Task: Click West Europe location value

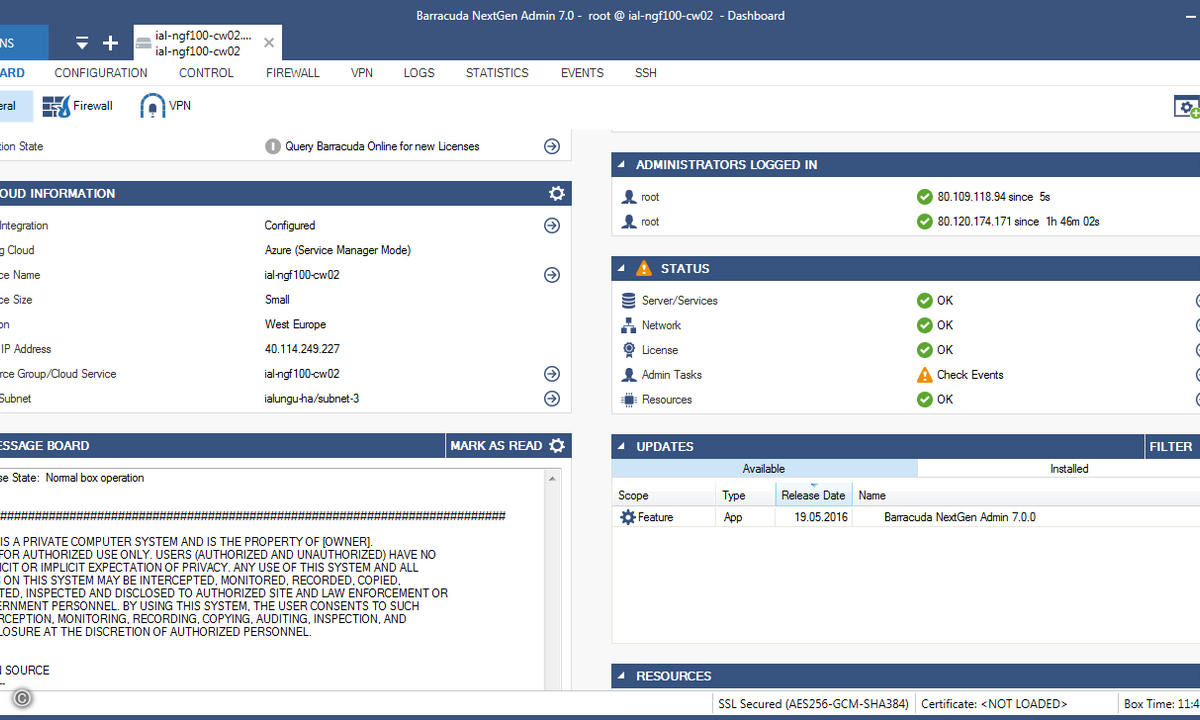Action: (295, 325)
